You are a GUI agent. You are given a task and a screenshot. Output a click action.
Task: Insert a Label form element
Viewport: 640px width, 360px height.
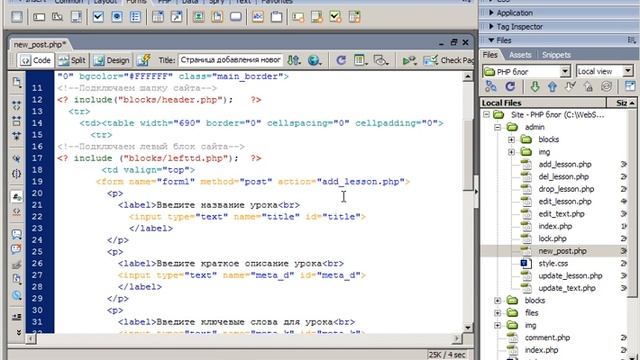pyautogui.click(x=258, y=17)
